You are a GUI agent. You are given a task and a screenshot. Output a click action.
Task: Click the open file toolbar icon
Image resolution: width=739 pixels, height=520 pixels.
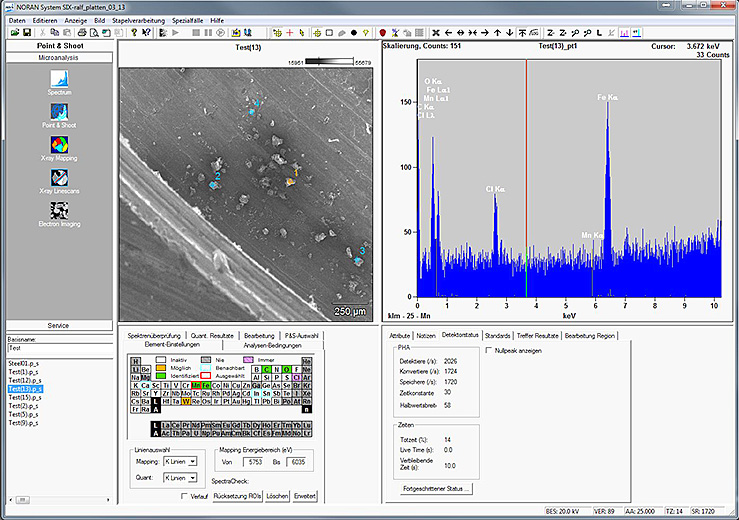coord(15,33)
